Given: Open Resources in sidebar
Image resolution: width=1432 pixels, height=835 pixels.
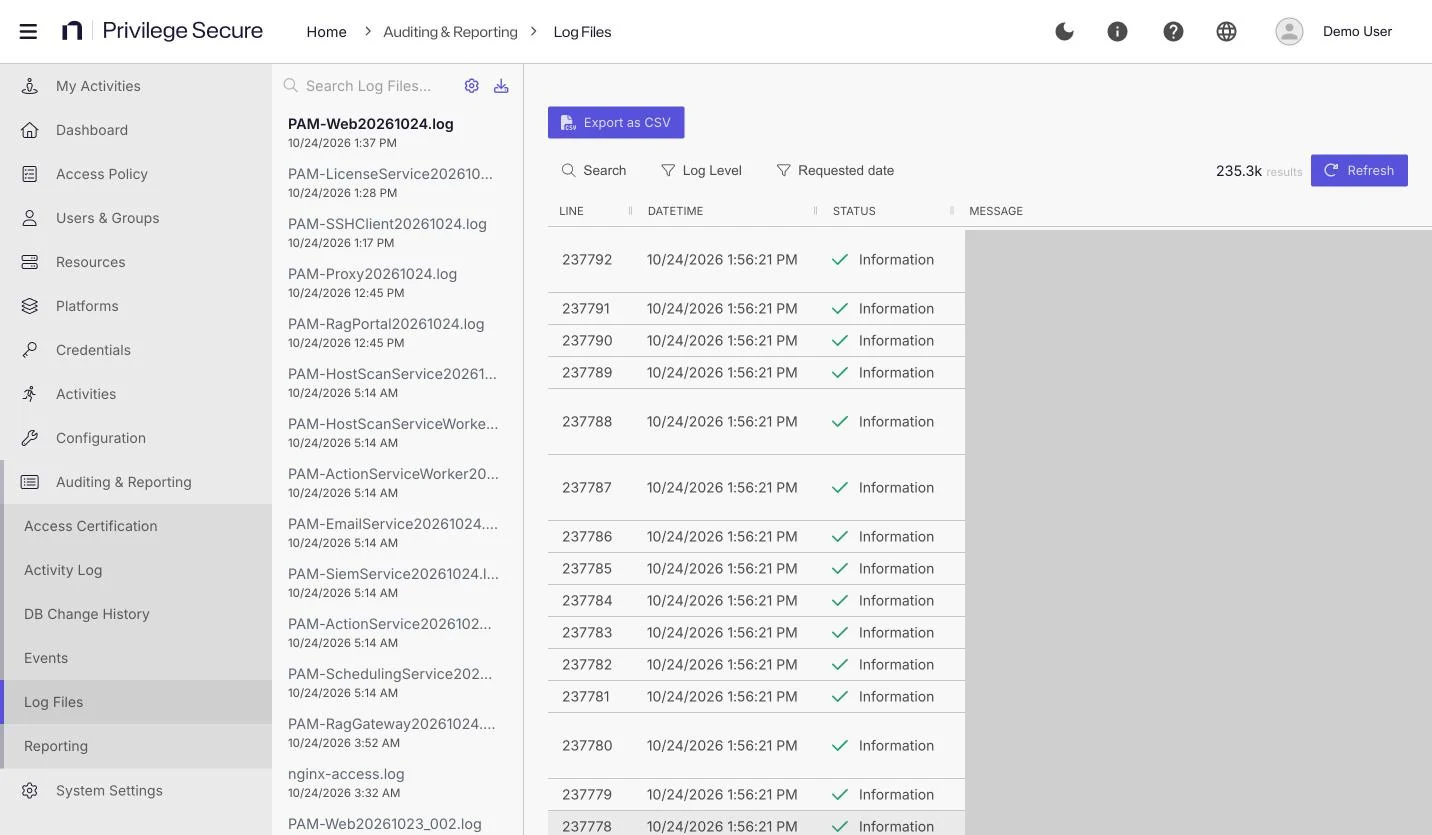Looking at the screenshot, I should click(x=136, y=262).
